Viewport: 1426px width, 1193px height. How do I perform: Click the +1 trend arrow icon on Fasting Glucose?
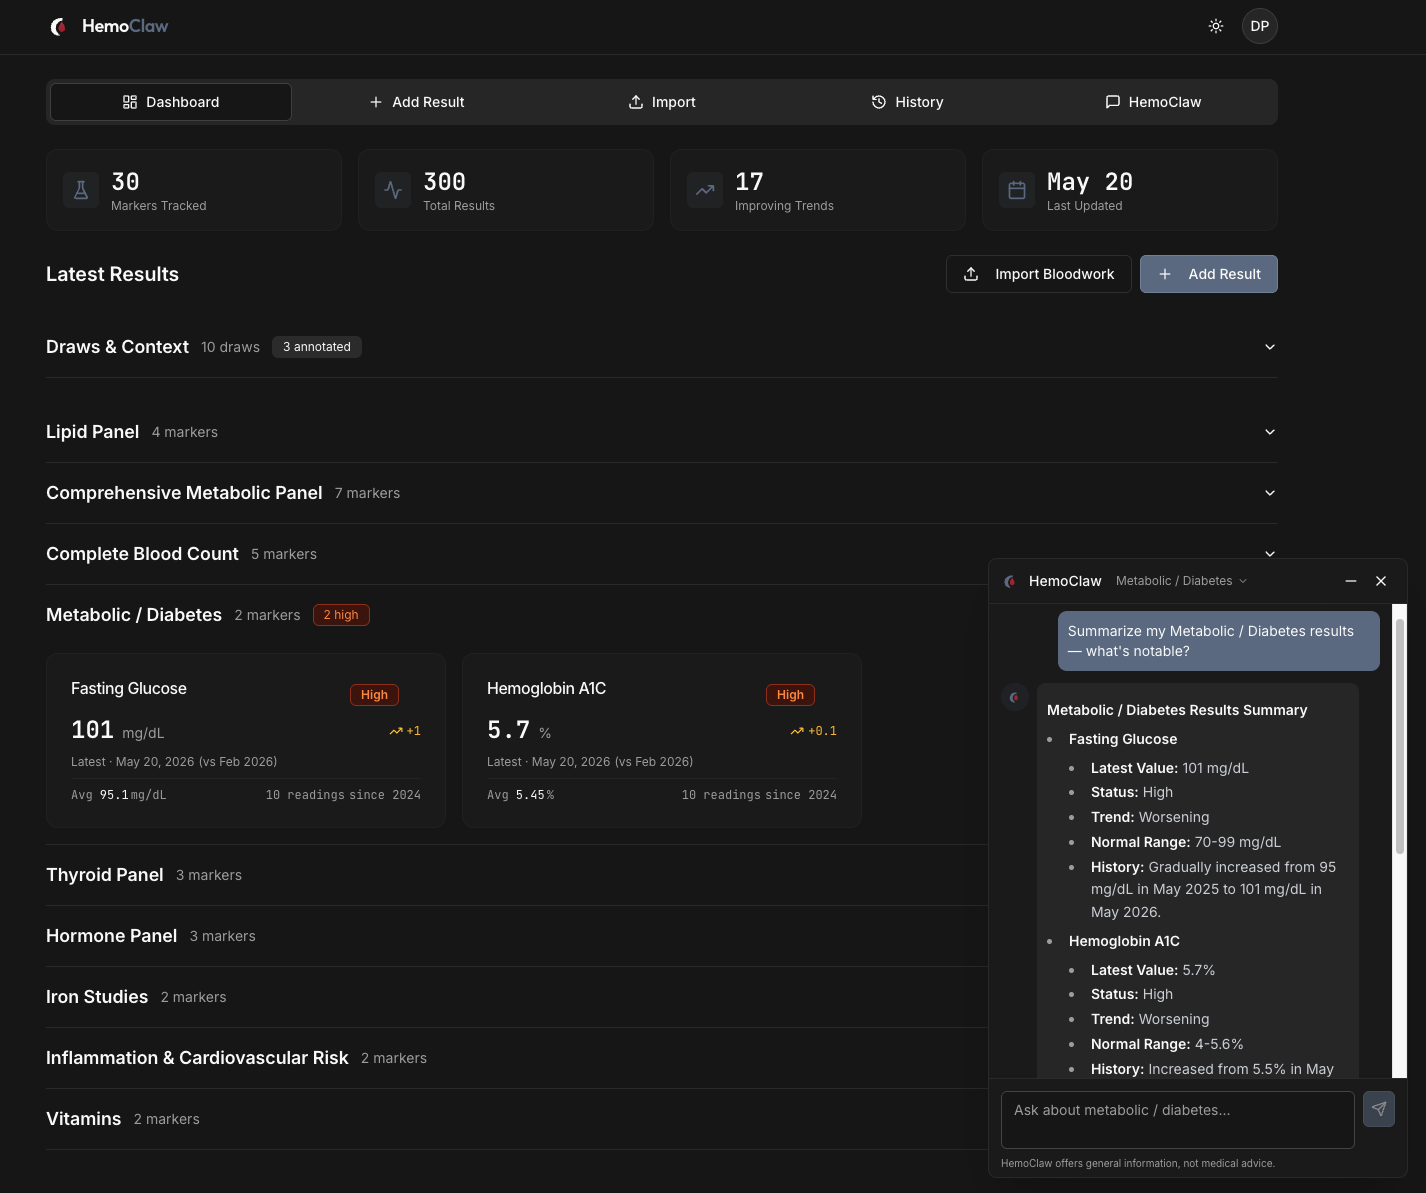coord(395,731)
